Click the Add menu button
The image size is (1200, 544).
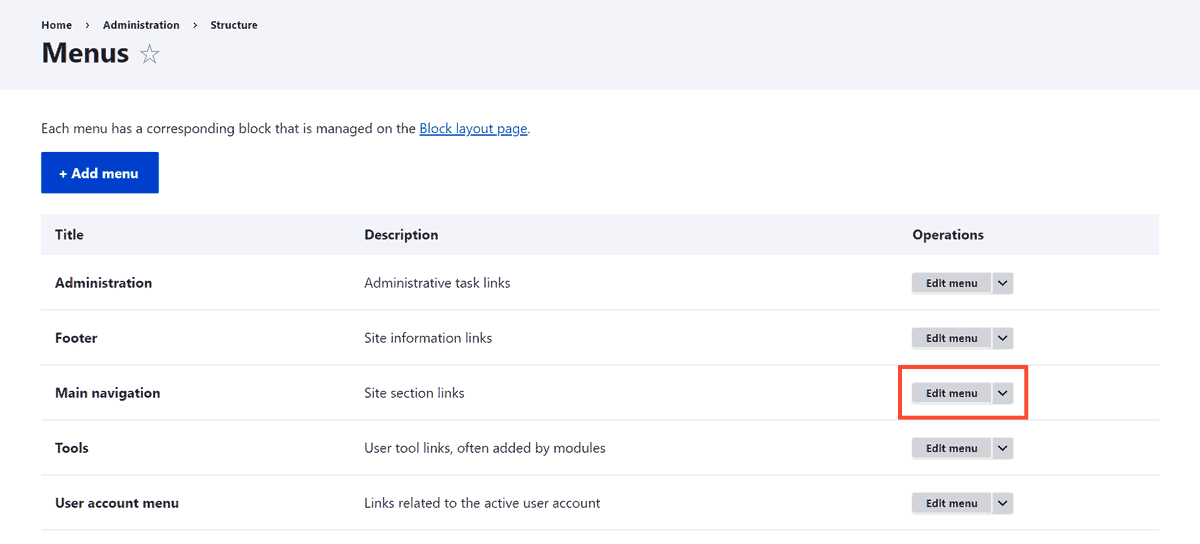click(x=100, y=173)
